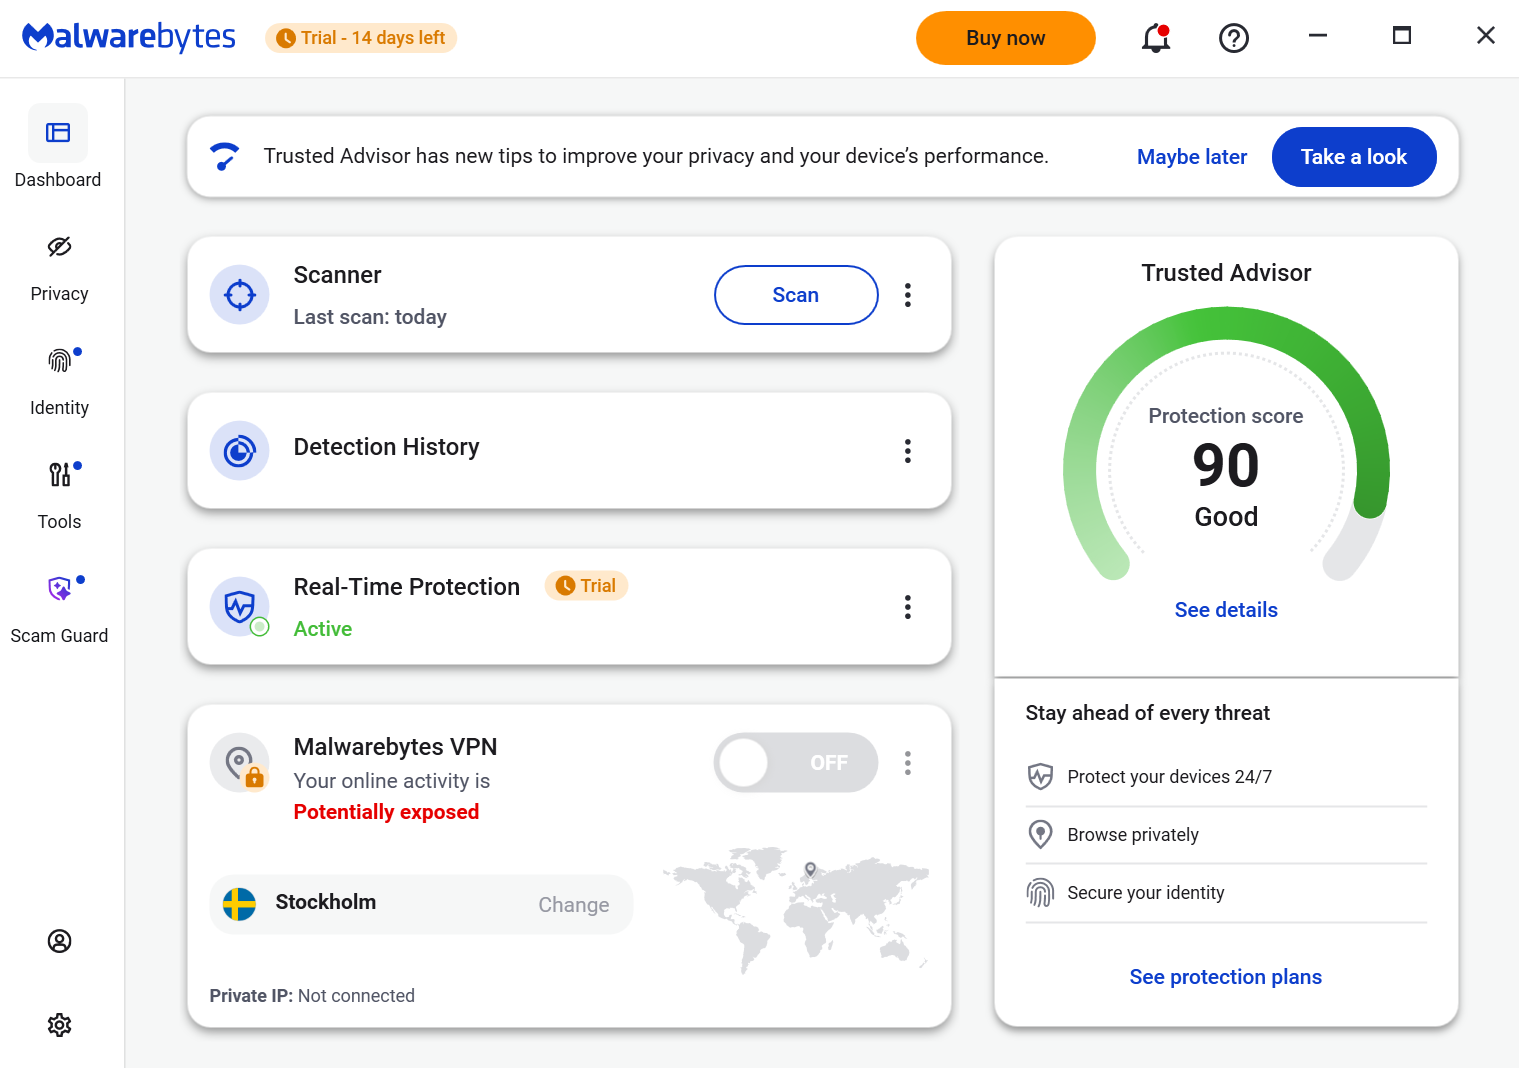The width and height of the screenshot is (1519, 1068).
Task: Click the Detection History title
Action: click(x=386, y=447)
